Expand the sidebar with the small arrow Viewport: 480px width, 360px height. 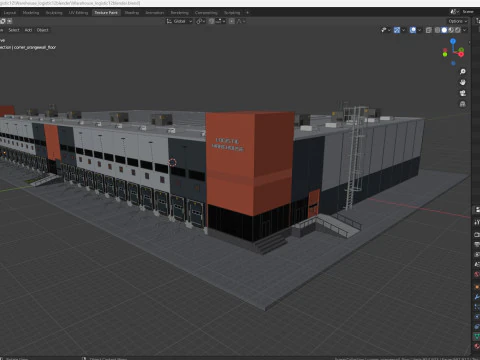pos(469,42)
